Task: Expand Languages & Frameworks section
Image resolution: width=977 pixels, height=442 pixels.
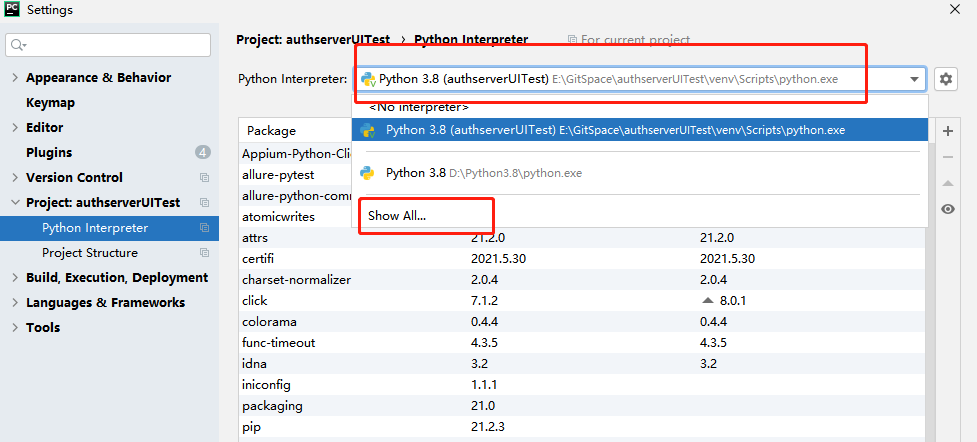Action: (x=16, y=302)
